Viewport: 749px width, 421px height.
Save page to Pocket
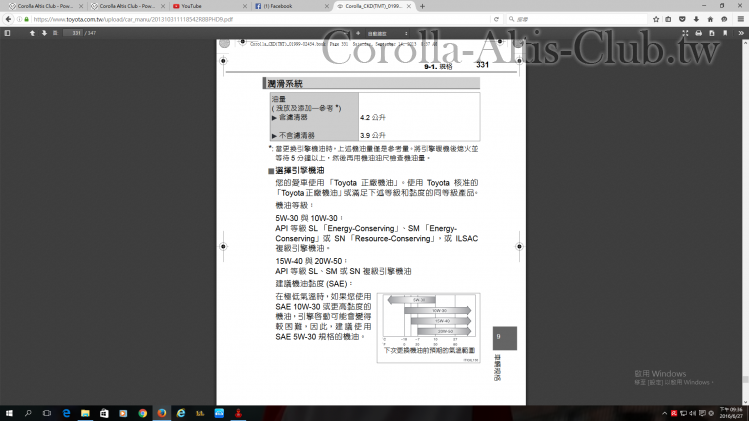(682, 19)
